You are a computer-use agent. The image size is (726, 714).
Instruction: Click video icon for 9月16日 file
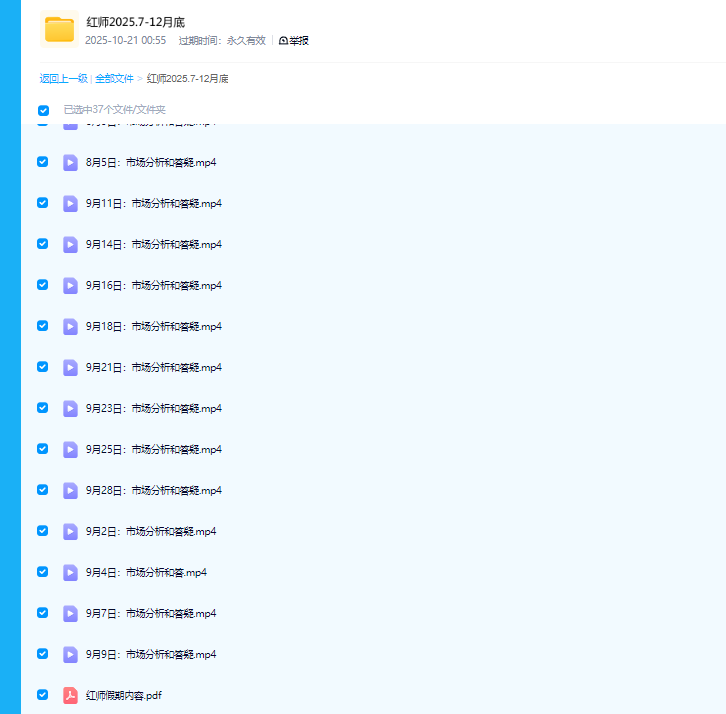(70, 285)
